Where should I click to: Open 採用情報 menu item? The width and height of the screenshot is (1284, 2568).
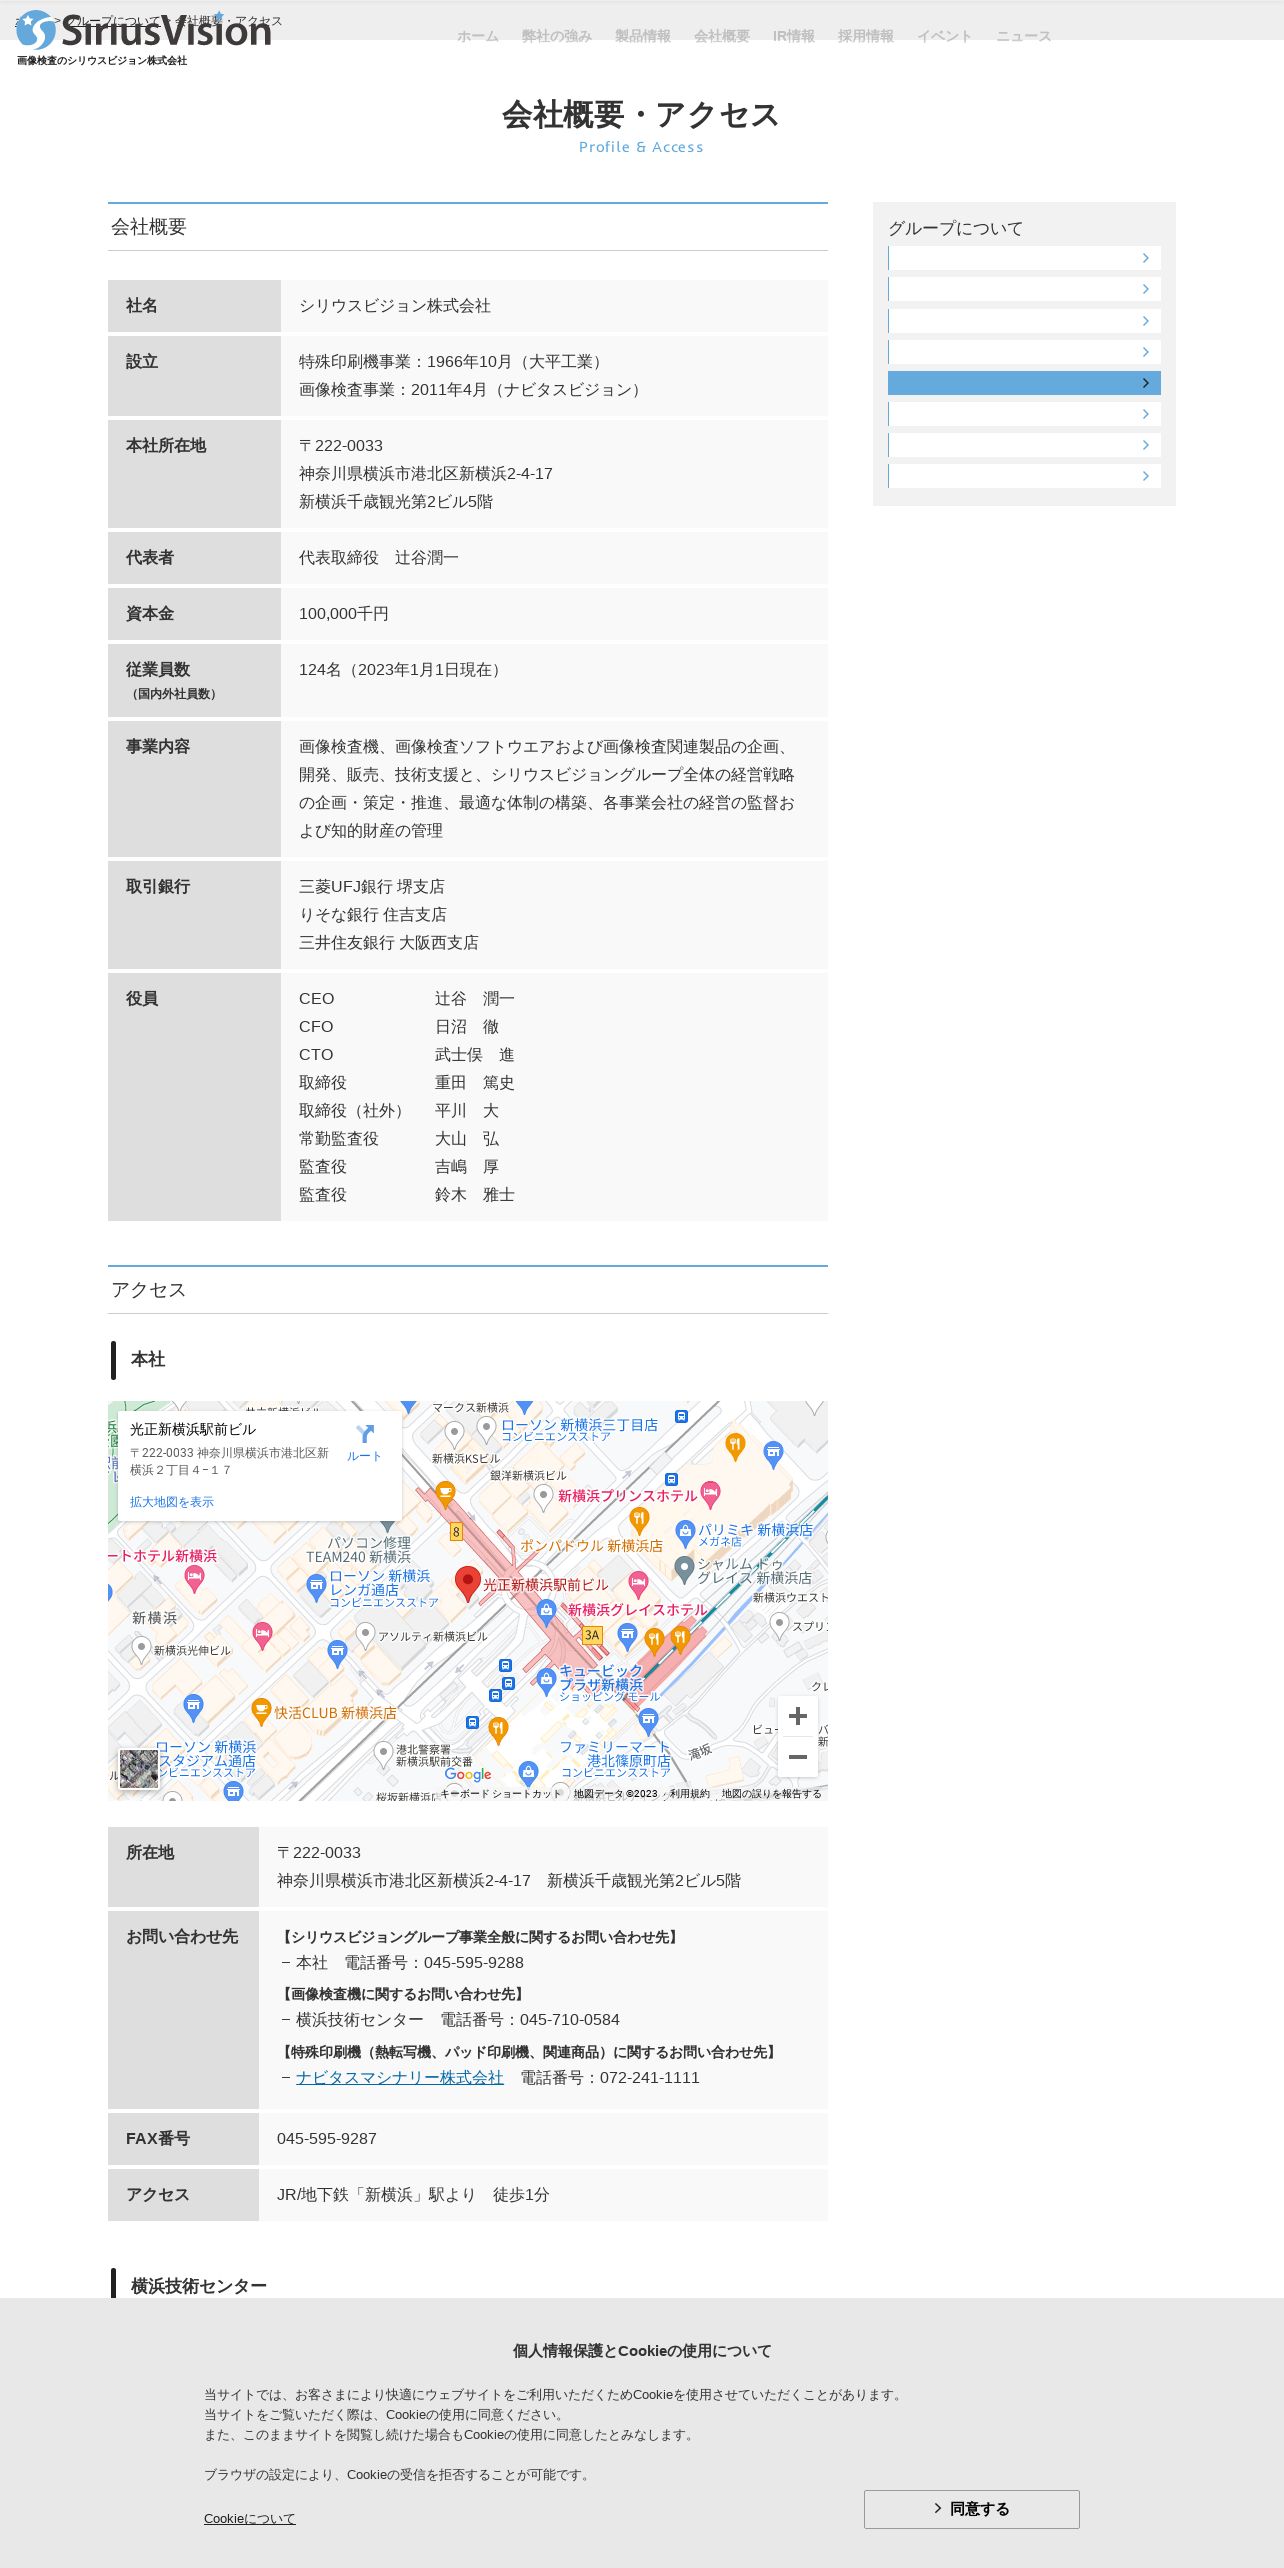pos(866,36)
